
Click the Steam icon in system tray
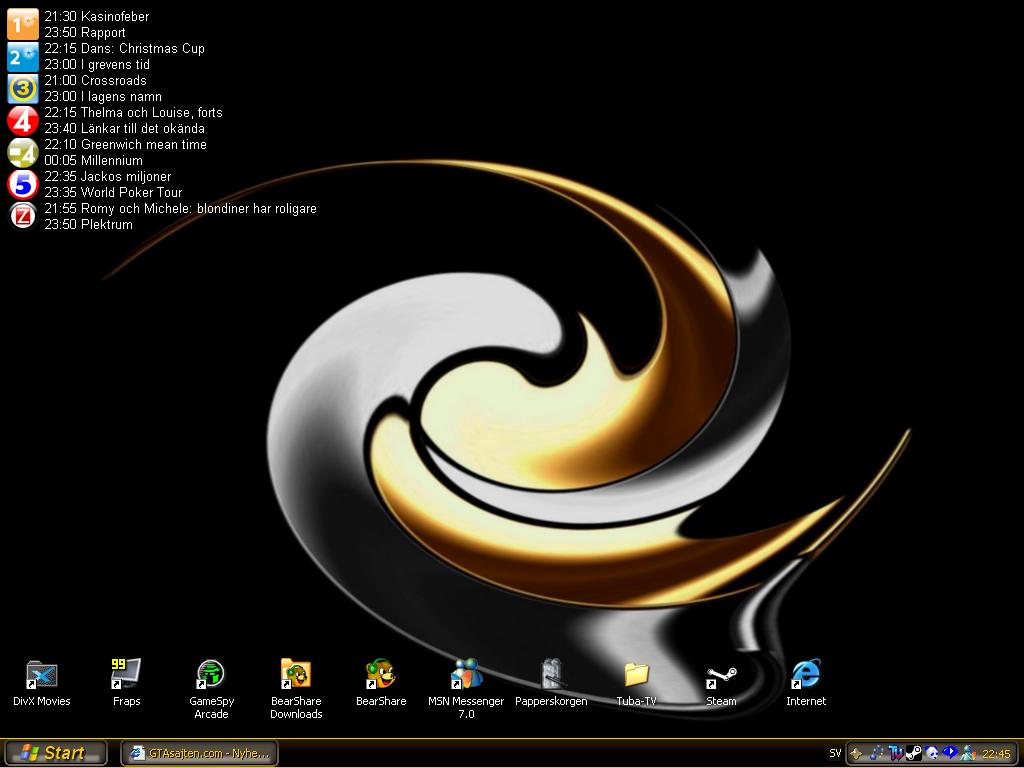click(914, 753)
